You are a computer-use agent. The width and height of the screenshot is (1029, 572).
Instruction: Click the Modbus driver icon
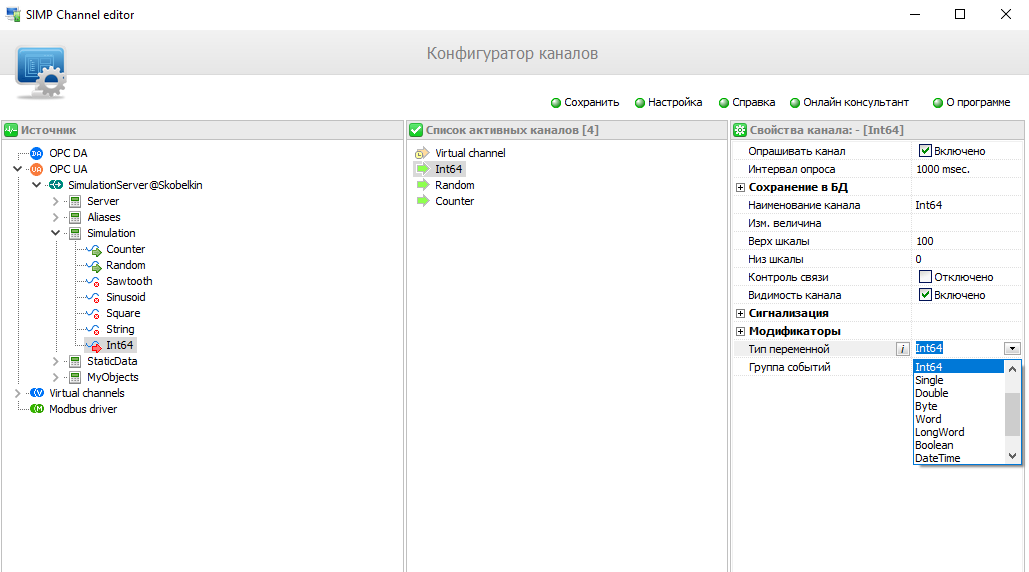(x=37, y=409)
